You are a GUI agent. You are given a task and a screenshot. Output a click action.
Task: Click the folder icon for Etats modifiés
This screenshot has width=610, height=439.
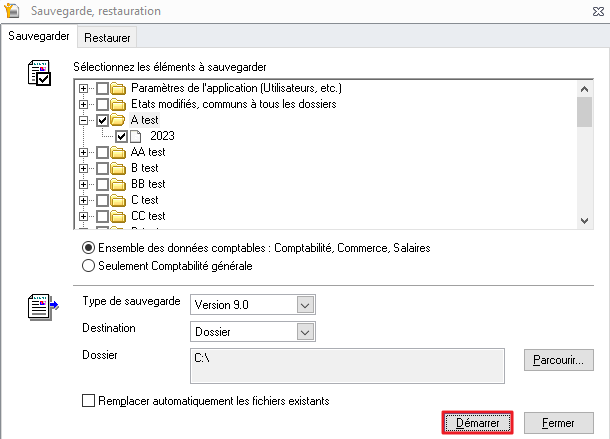119,104
